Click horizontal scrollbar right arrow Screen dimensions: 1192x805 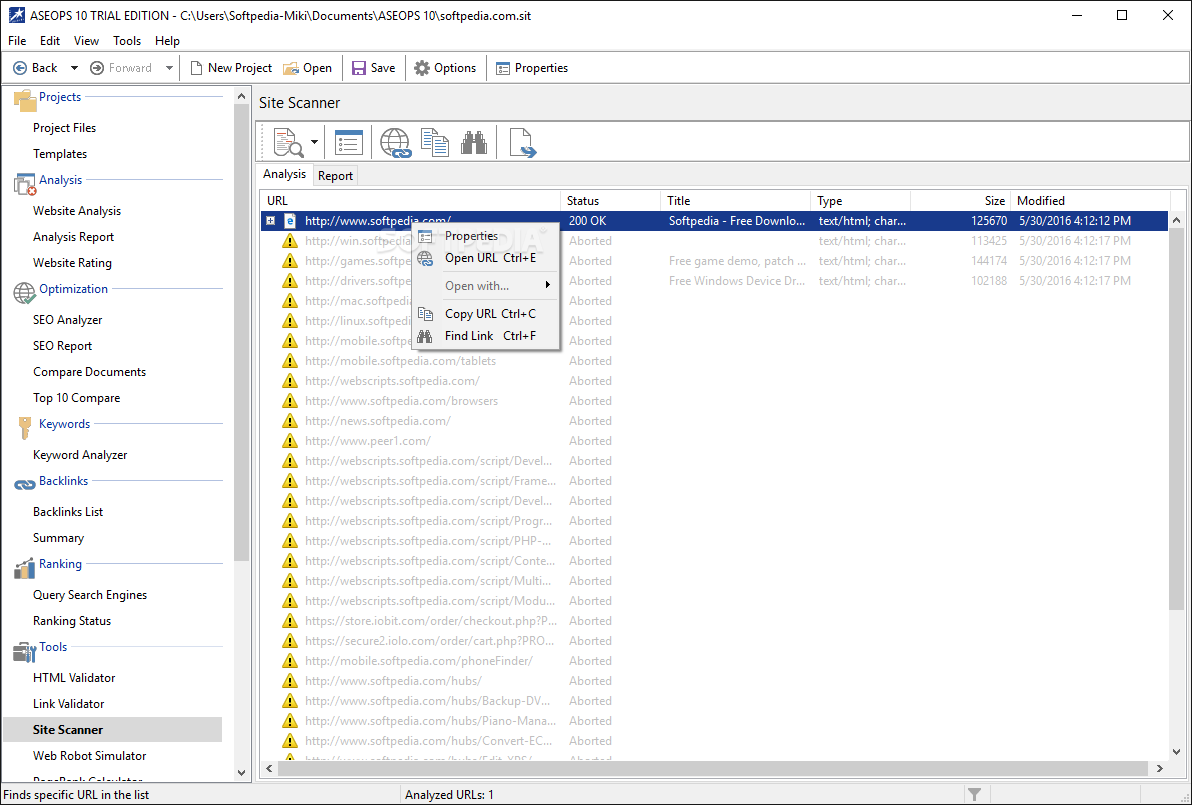pos(1160,769)
